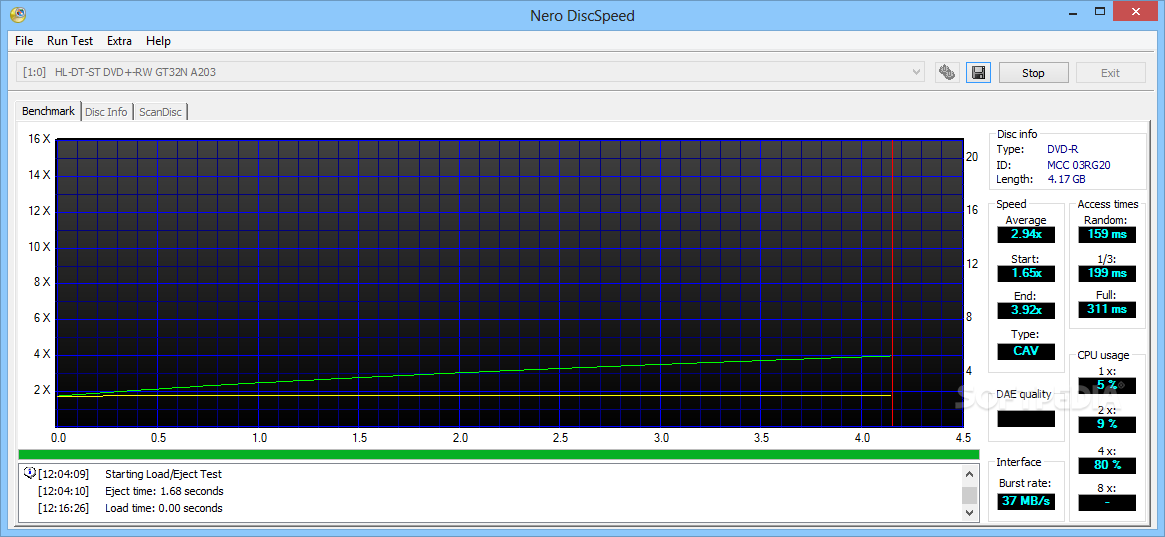Open the Help menu
The image size is (1165, 537).
158,41
